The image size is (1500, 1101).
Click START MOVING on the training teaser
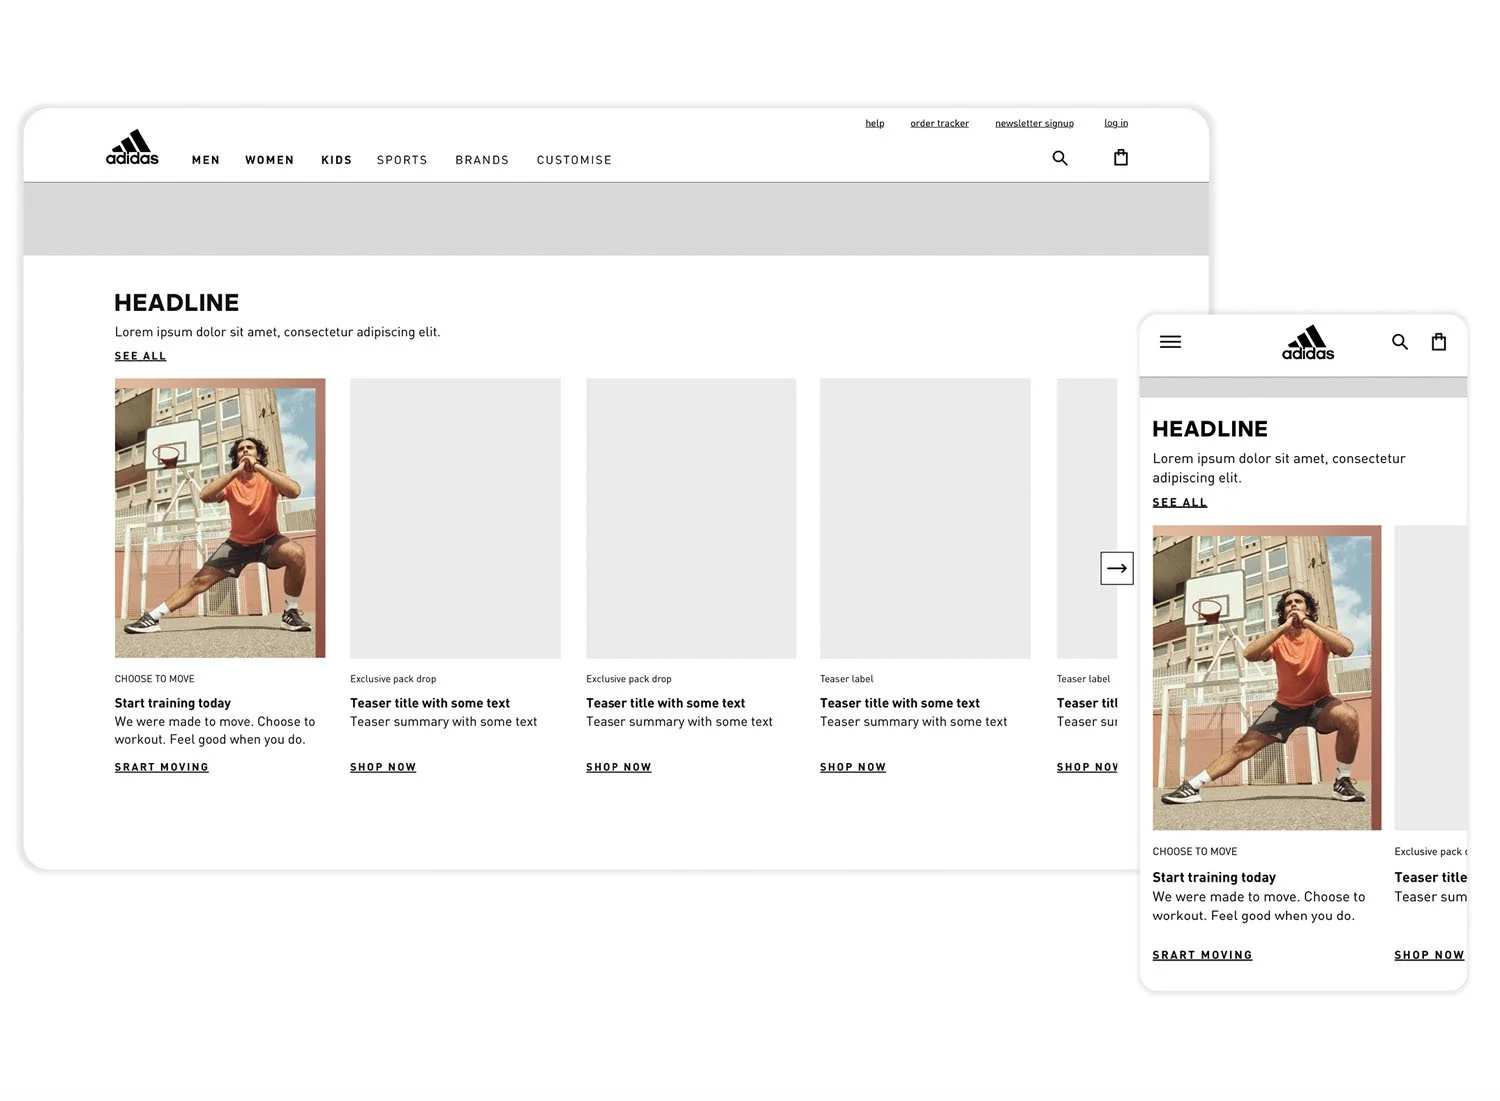[161, 767]
